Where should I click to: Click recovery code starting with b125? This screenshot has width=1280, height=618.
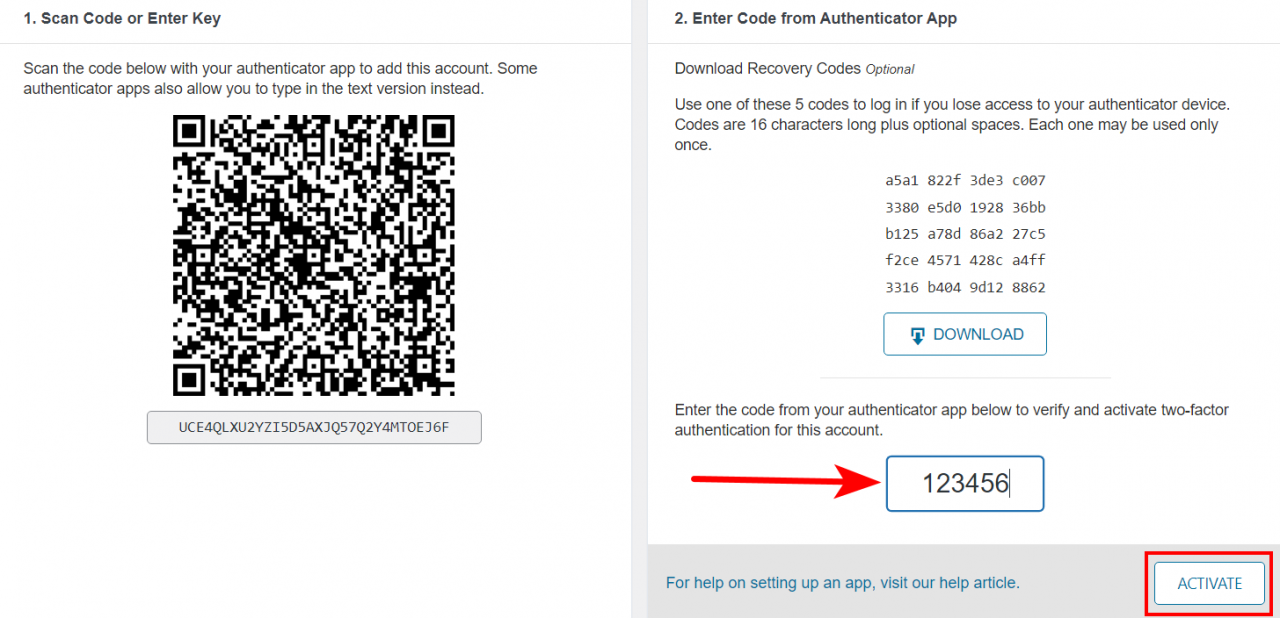coord(964,234)
